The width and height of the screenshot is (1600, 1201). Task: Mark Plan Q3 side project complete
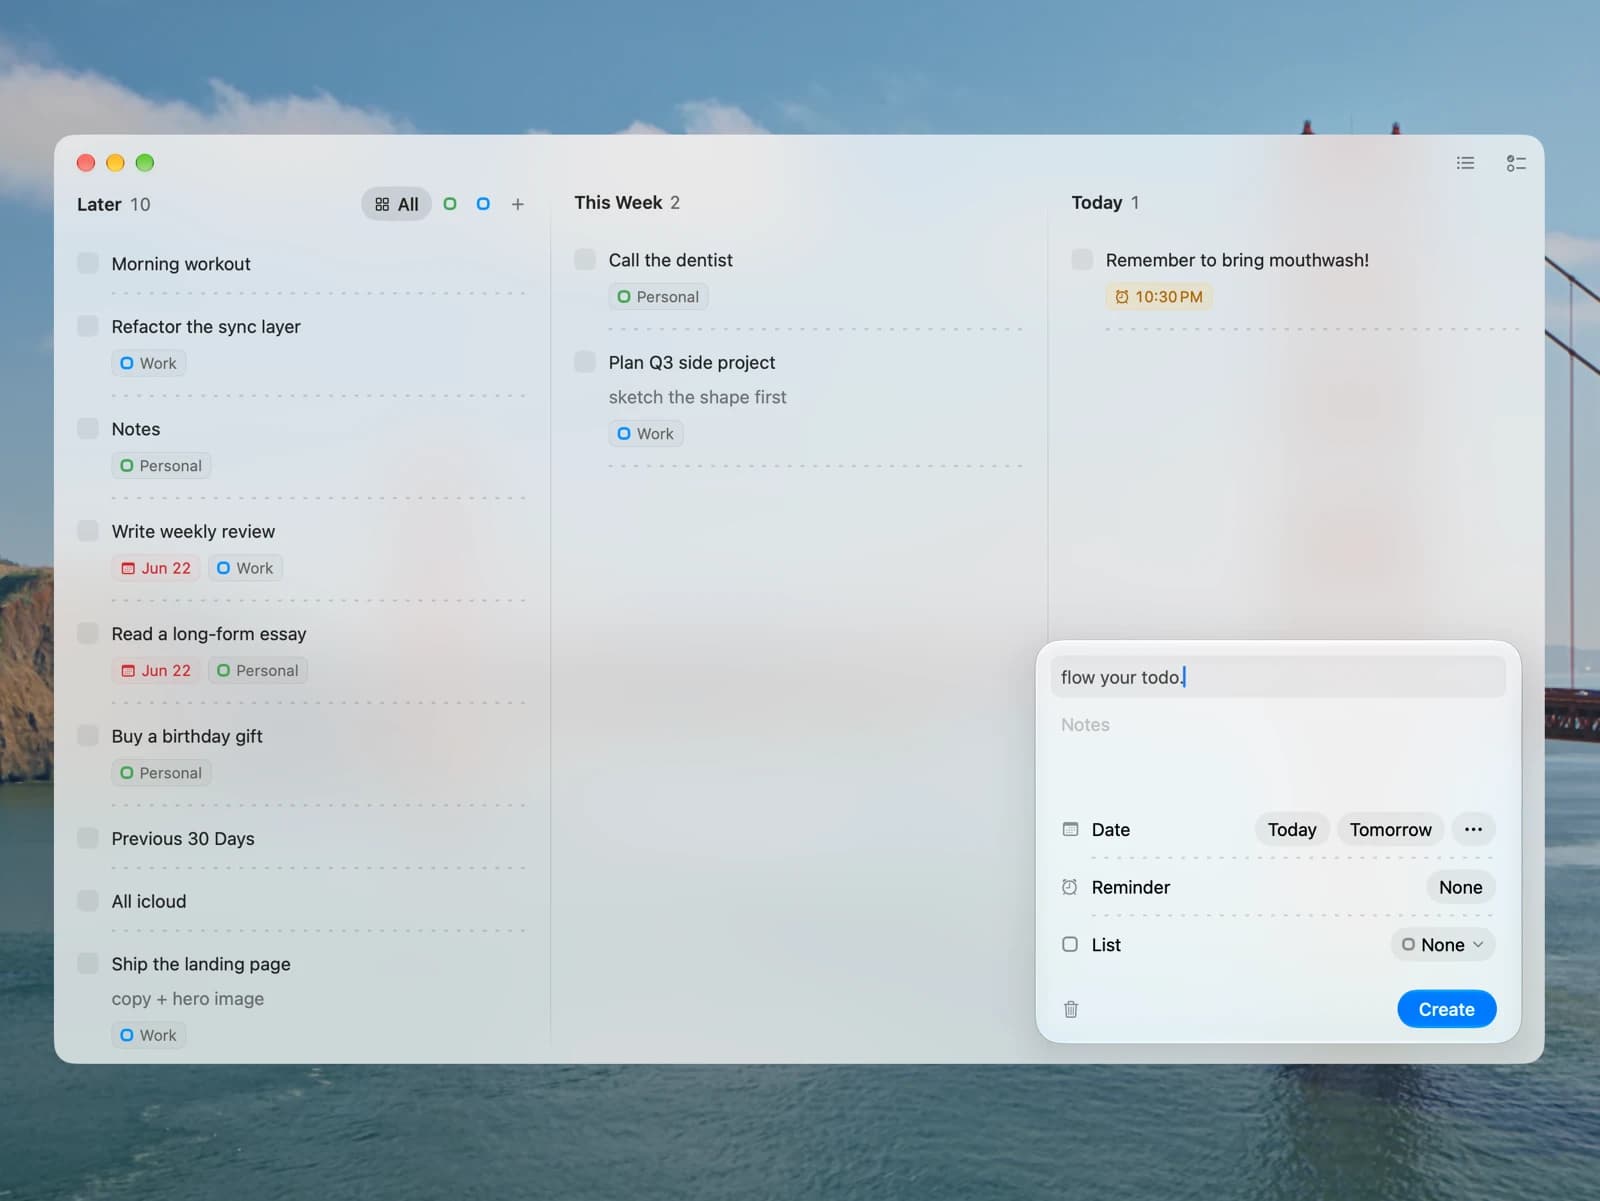pyautogui.click(x=585, y=361)
